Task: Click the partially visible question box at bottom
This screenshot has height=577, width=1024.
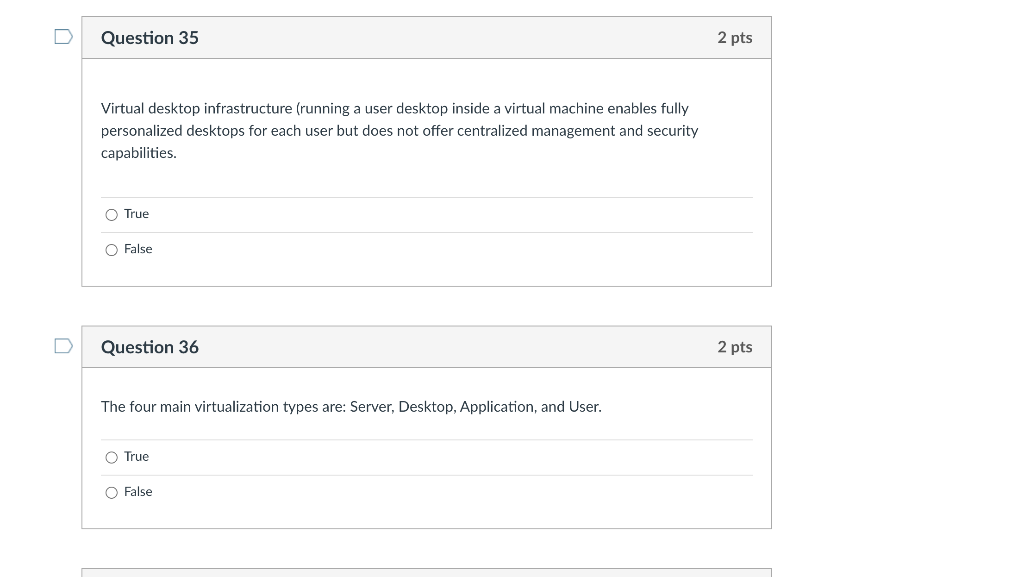Action: 427,574
